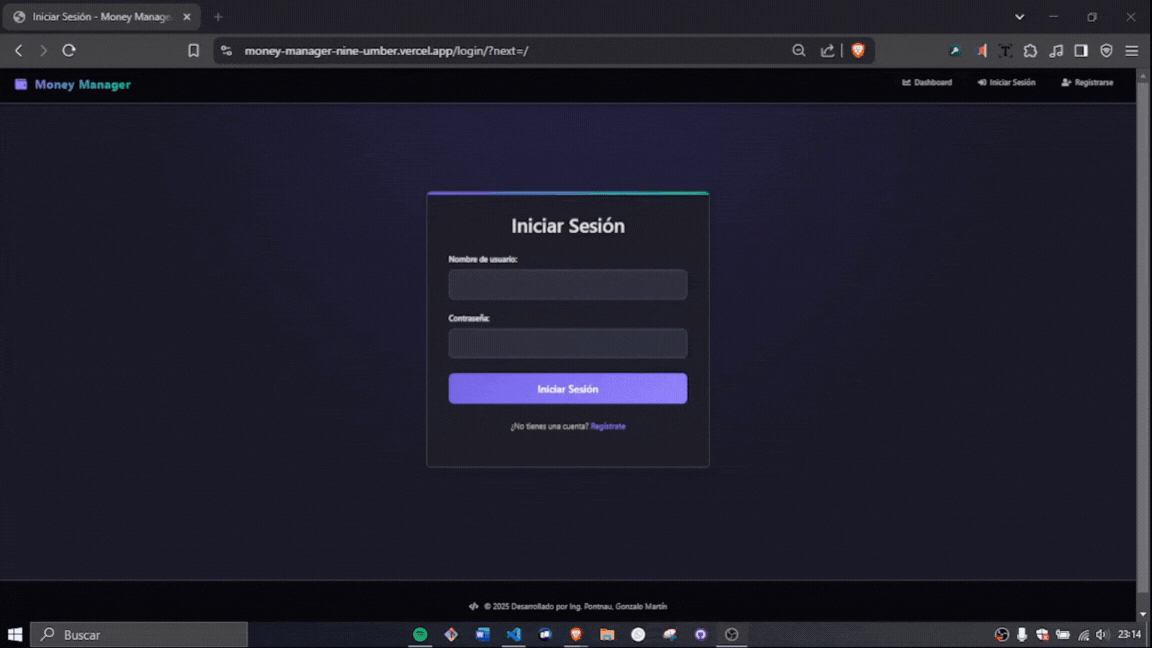
Task: Toggle the sidebar icon in the toolbar
Action: pyautogui.click(x=1081, y=50)
